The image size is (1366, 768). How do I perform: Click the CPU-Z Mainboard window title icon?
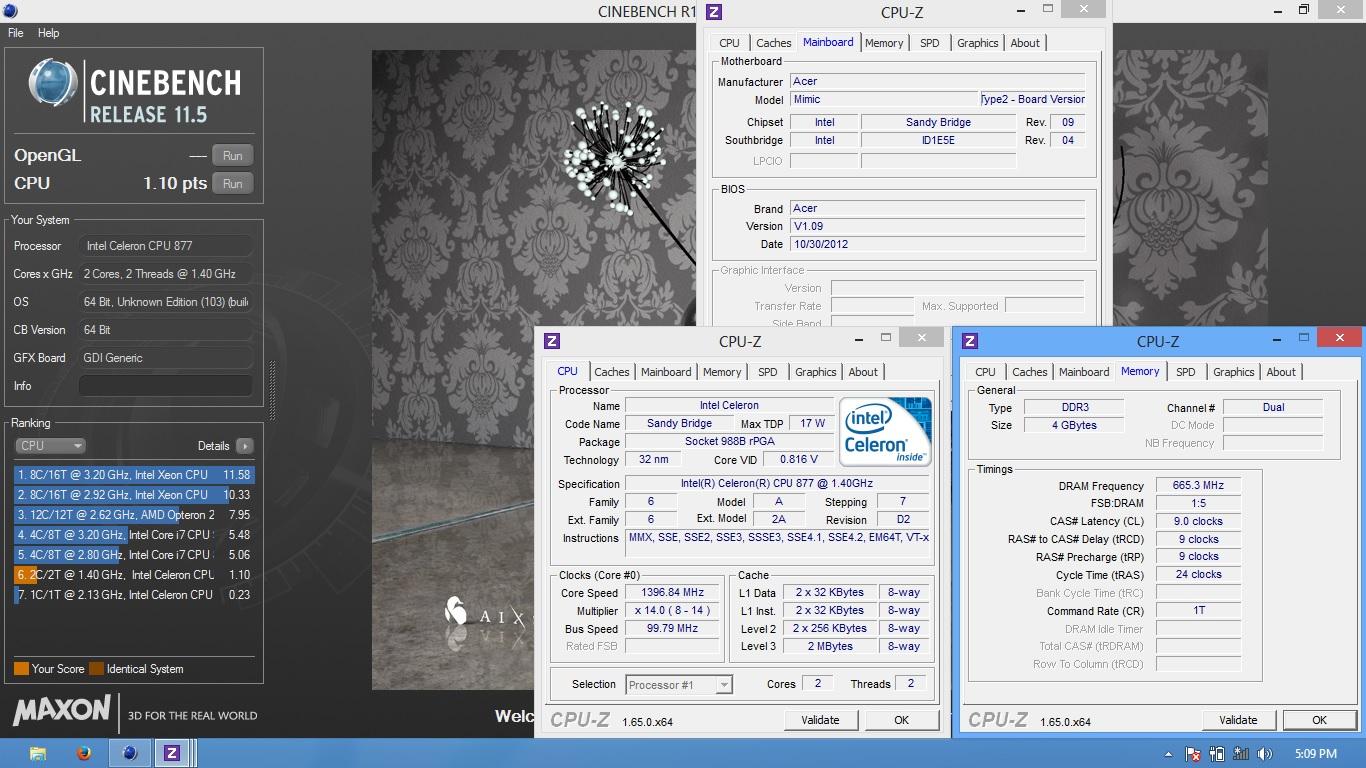tap(714, 12)
